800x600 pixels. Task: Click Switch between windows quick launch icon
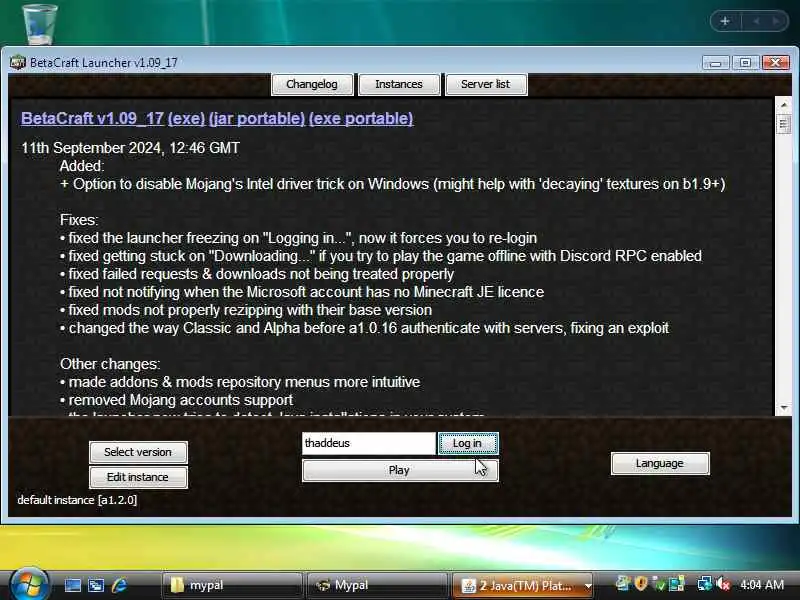(96, 585)
